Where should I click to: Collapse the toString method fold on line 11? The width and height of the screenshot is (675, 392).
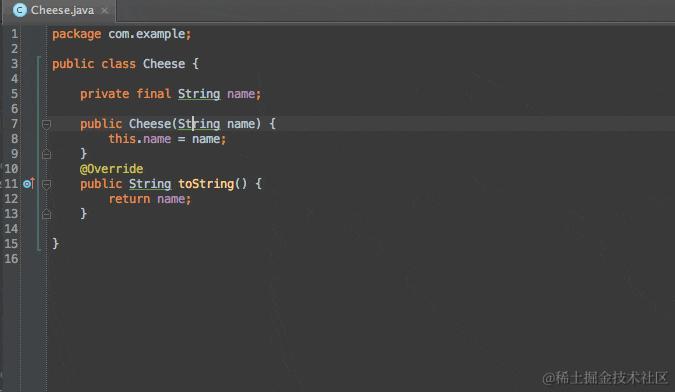click(x=46, y=185)
